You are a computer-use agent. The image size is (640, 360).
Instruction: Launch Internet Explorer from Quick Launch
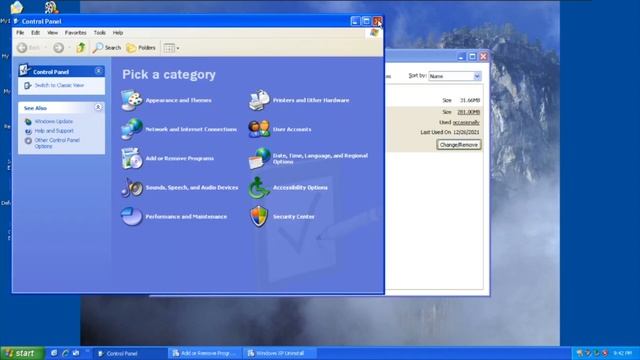pyautogui.click(x=64, y=353)
